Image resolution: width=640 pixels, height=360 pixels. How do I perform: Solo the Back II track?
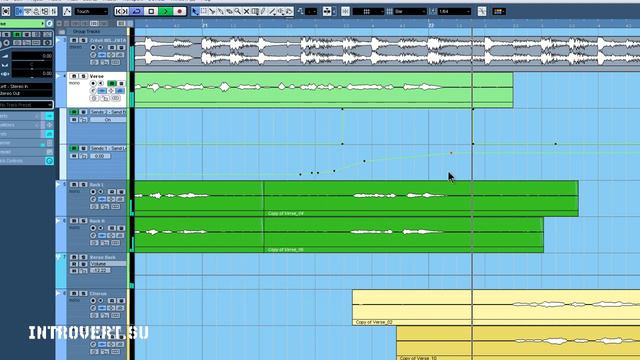pyautogui.click(x=83, y=221)
